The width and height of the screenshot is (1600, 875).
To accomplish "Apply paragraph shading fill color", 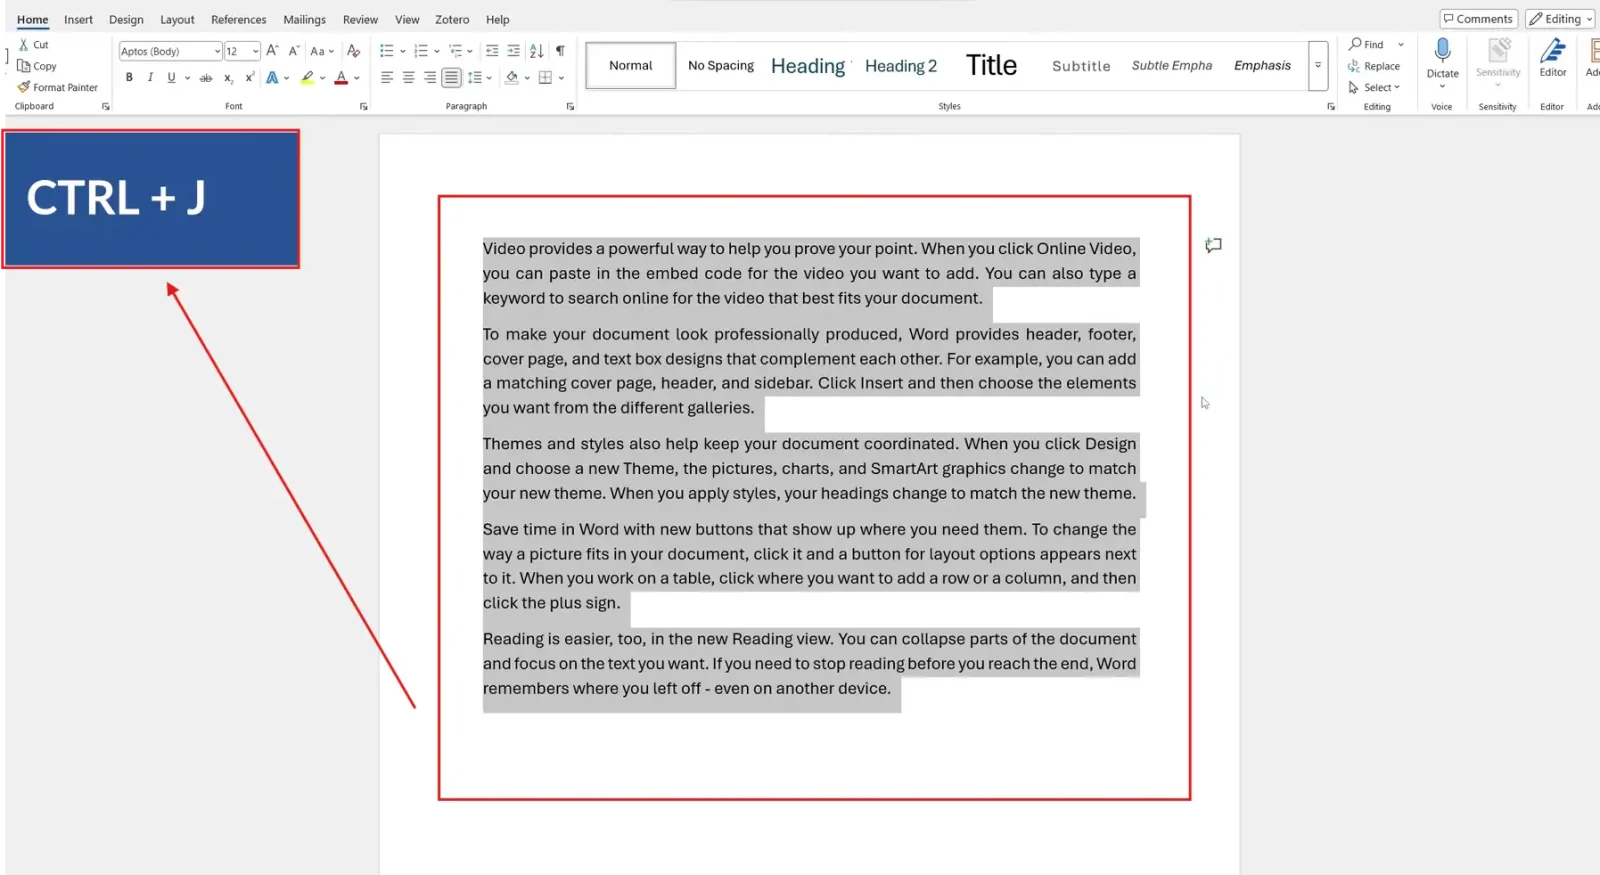I will 512,78.
